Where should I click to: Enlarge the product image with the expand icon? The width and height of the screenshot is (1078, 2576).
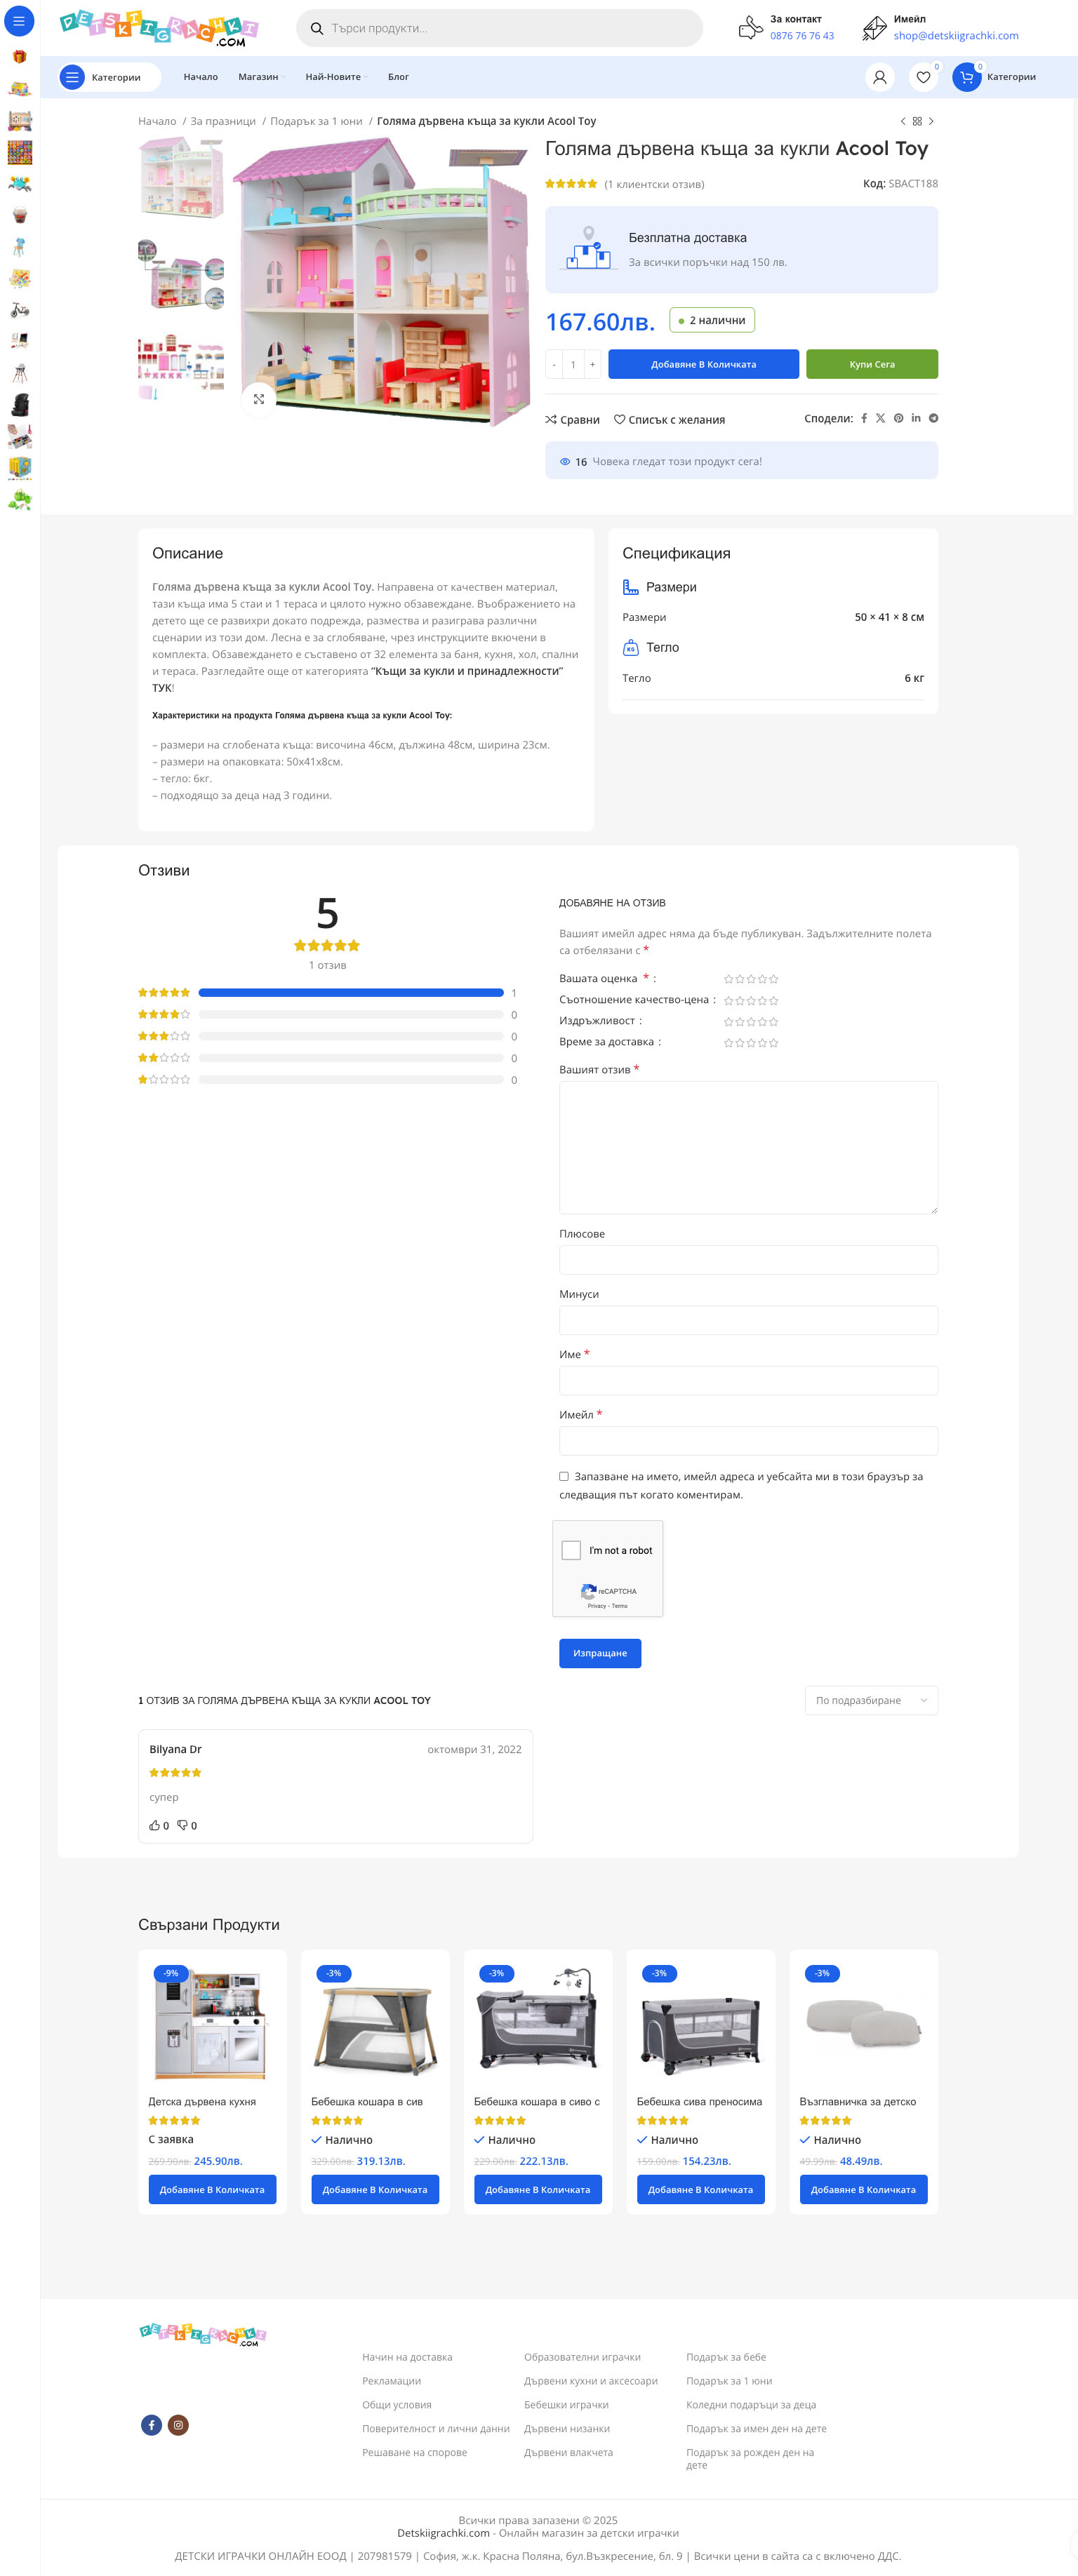click(259, 399)
